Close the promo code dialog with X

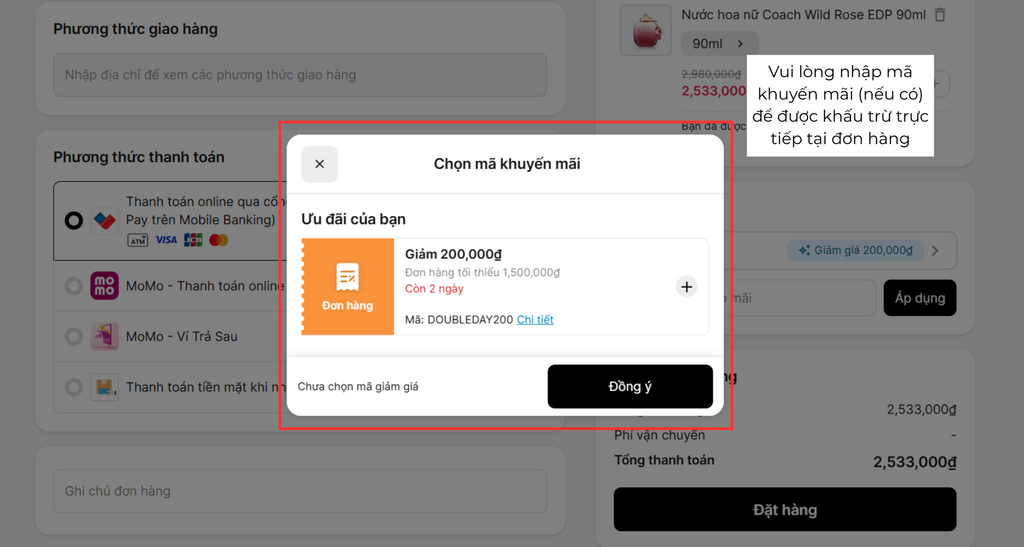[x=319, y=164]
